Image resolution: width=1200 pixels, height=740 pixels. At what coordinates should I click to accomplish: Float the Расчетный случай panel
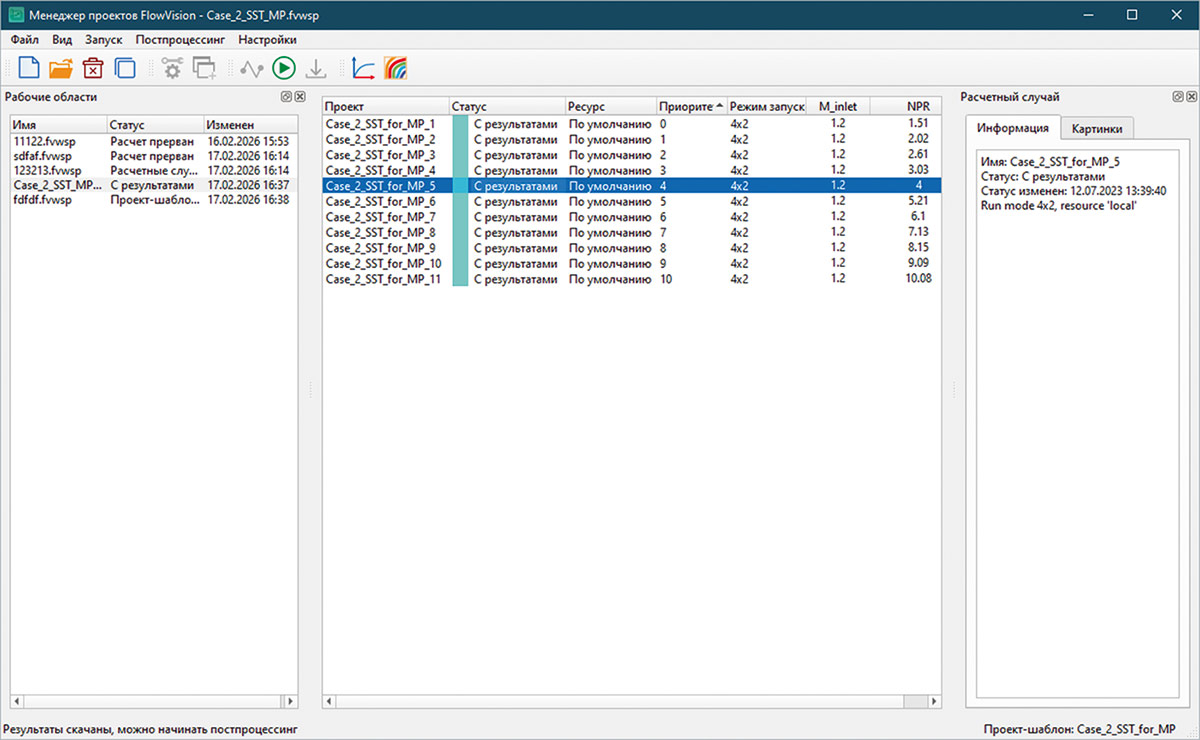point(1177,97)
